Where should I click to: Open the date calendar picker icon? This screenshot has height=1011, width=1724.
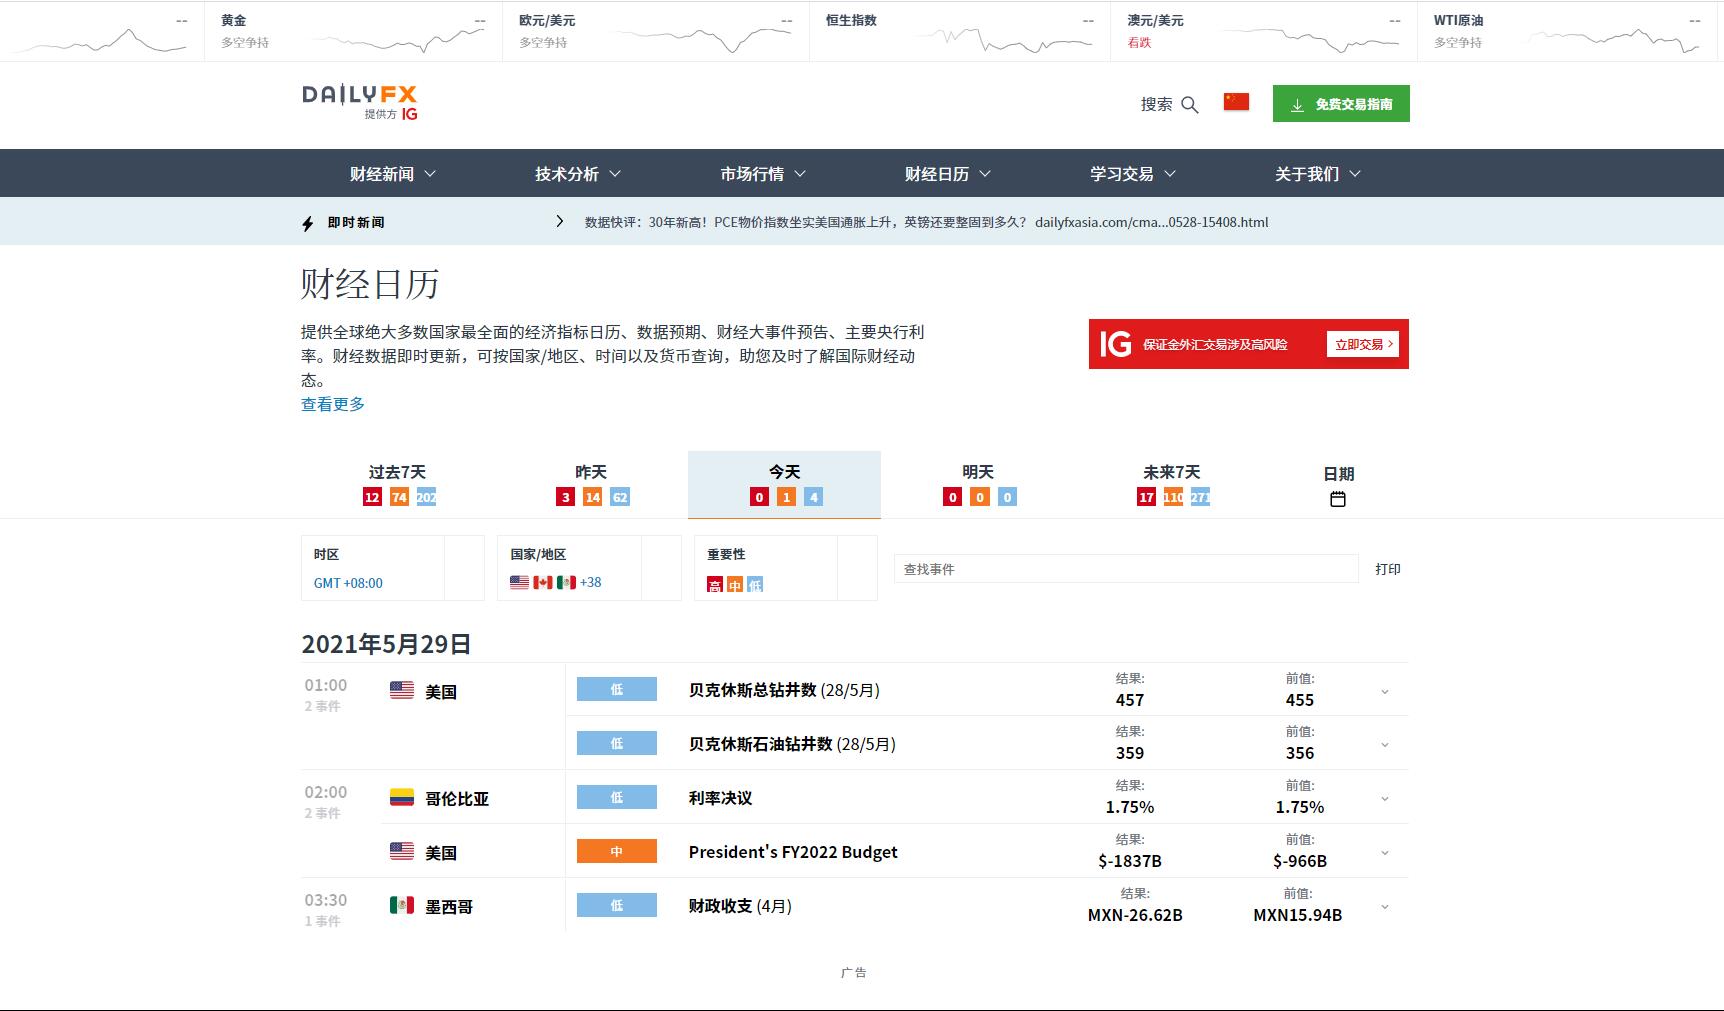coord(1337,499)
